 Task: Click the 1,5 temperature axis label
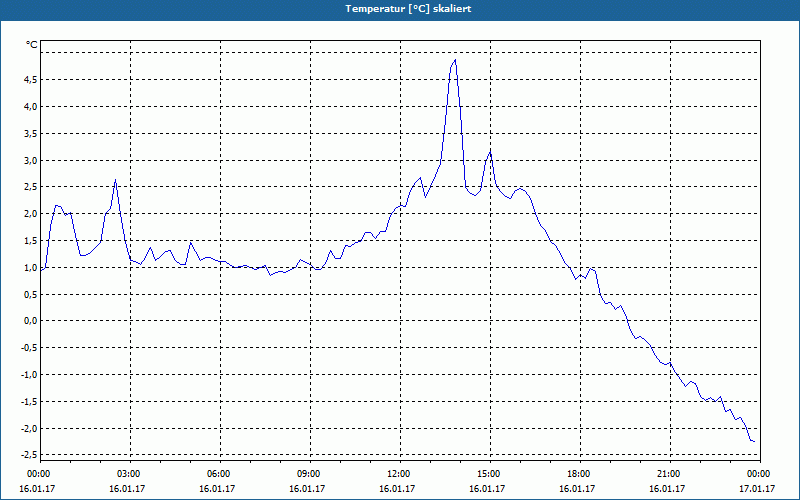30,240
